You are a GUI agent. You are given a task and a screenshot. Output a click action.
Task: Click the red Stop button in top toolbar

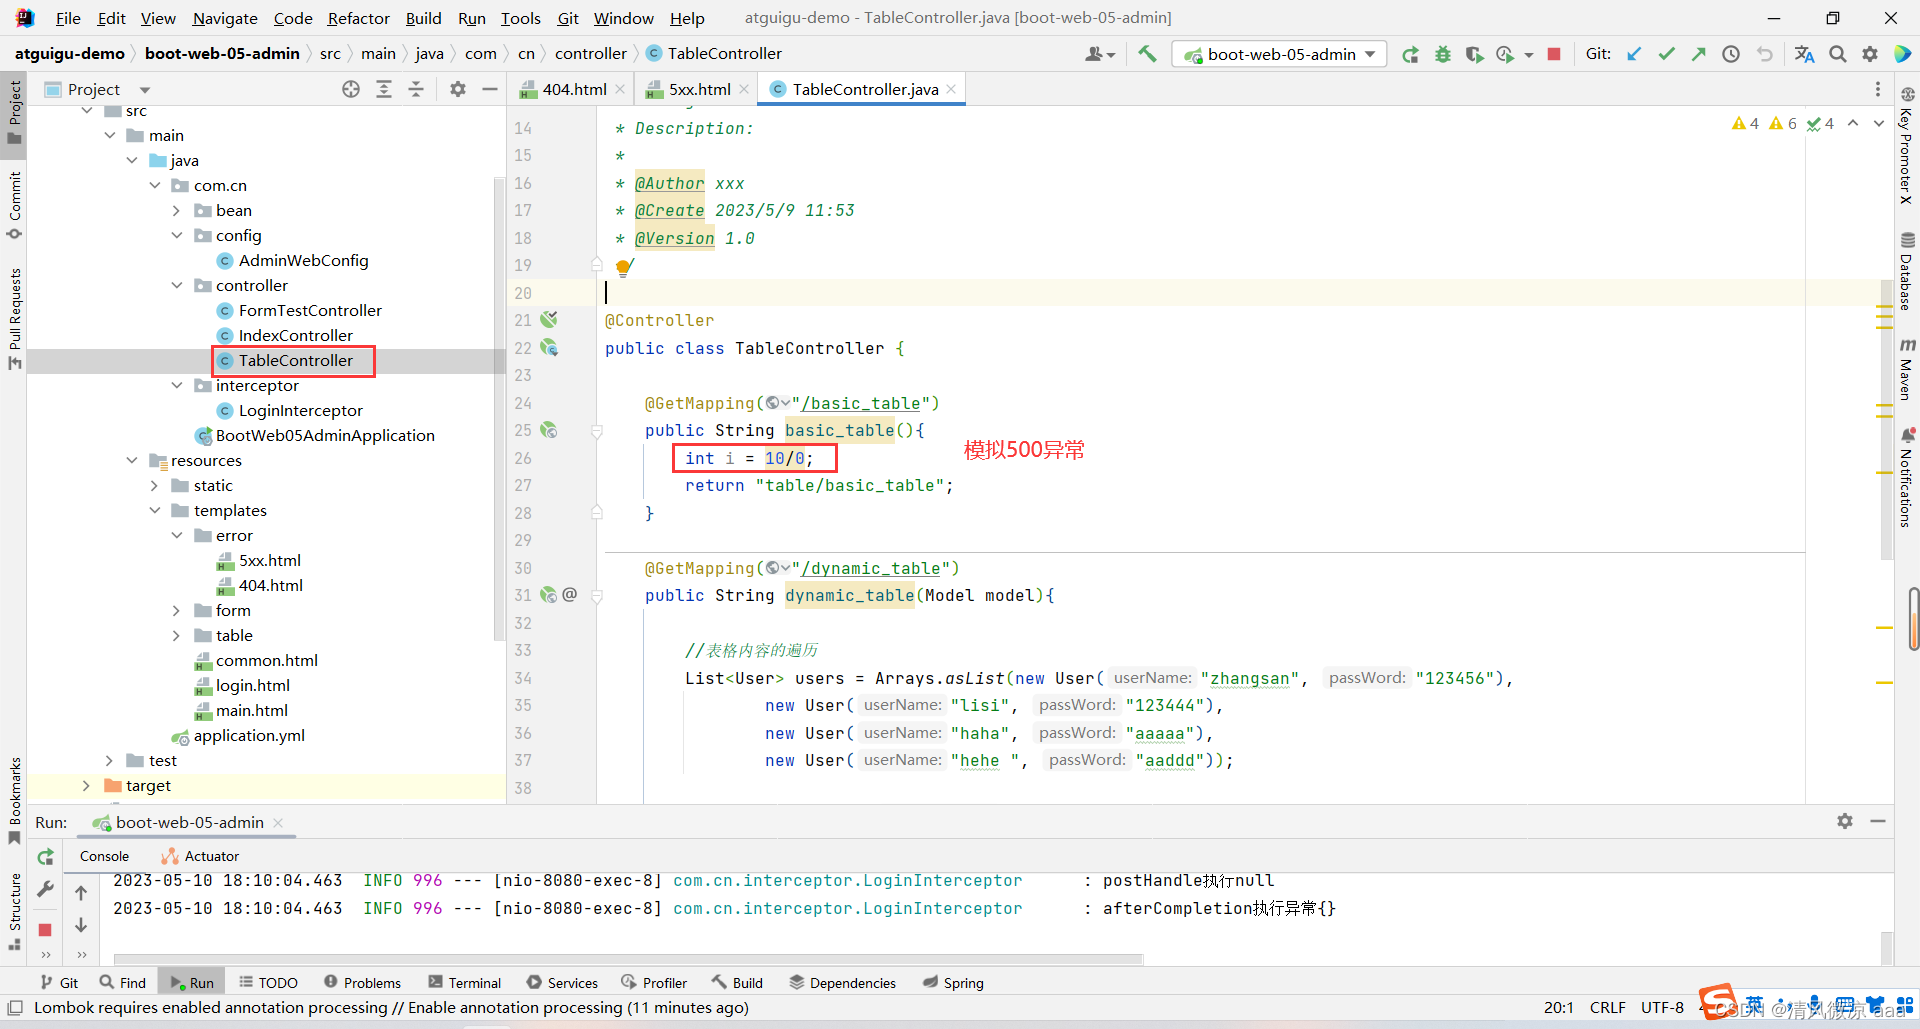[1554, 54]
